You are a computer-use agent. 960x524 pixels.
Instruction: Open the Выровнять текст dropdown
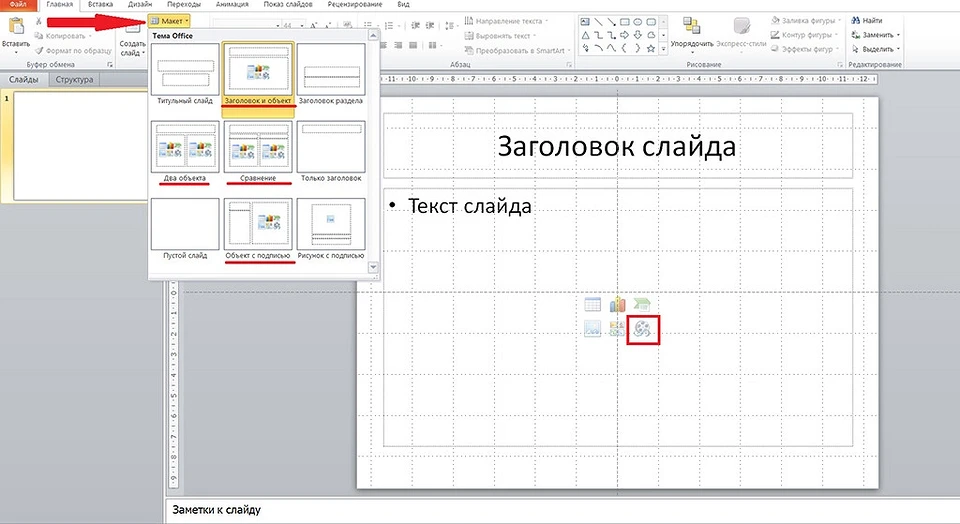pyautogui.click(x=500, y=36)
